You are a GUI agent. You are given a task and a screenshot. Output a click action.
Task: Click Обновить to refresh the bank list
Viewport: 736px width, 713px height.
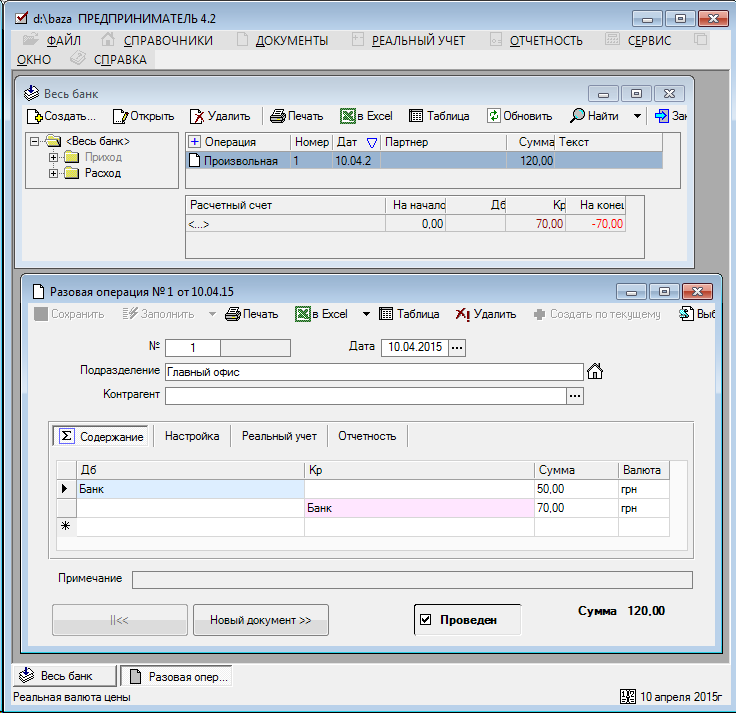click(519, 116)
